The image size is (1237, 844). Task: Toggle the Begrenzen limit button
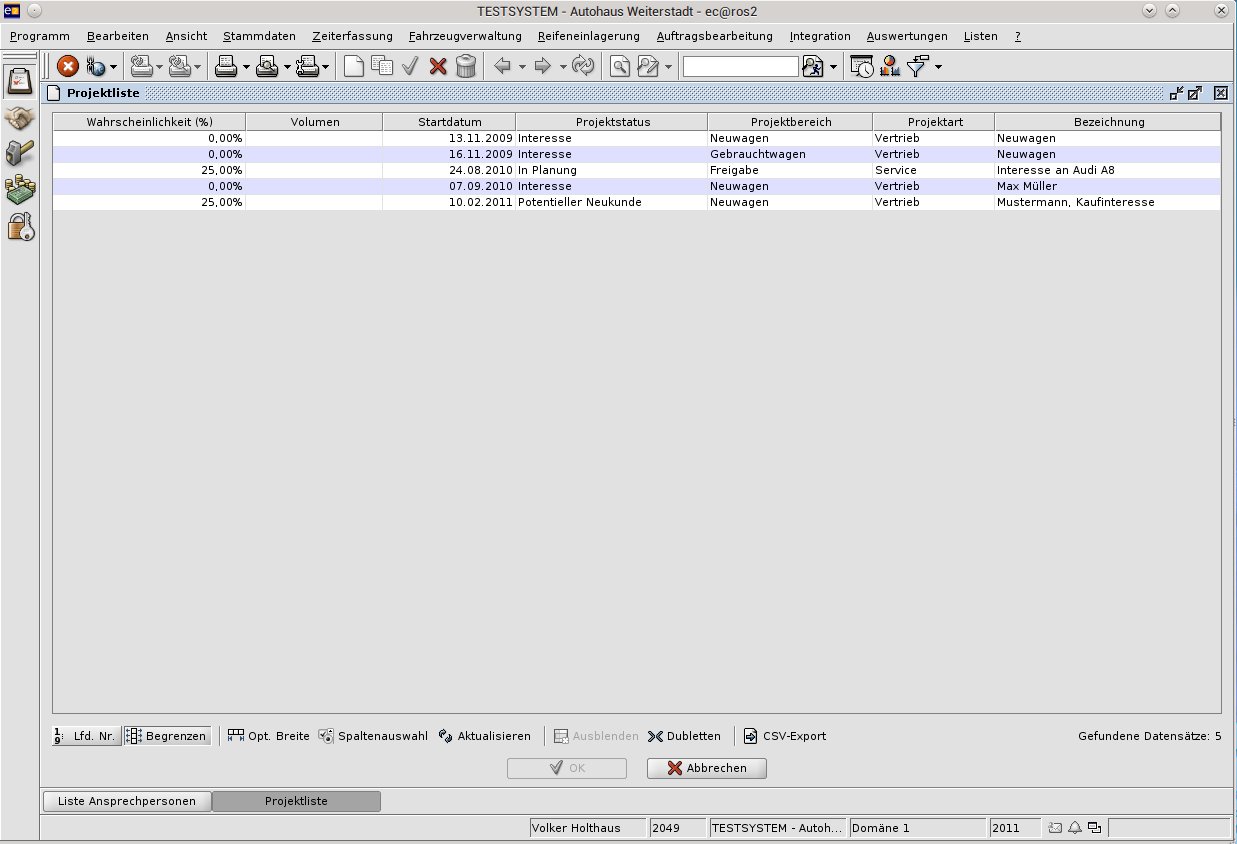[167, 736]
